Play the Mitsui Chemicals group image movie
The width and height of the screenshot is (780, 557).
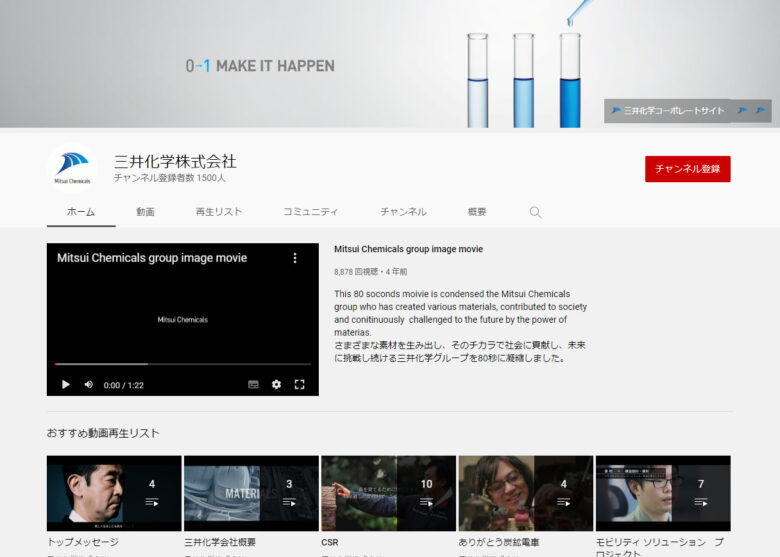[x=66, y=384]
